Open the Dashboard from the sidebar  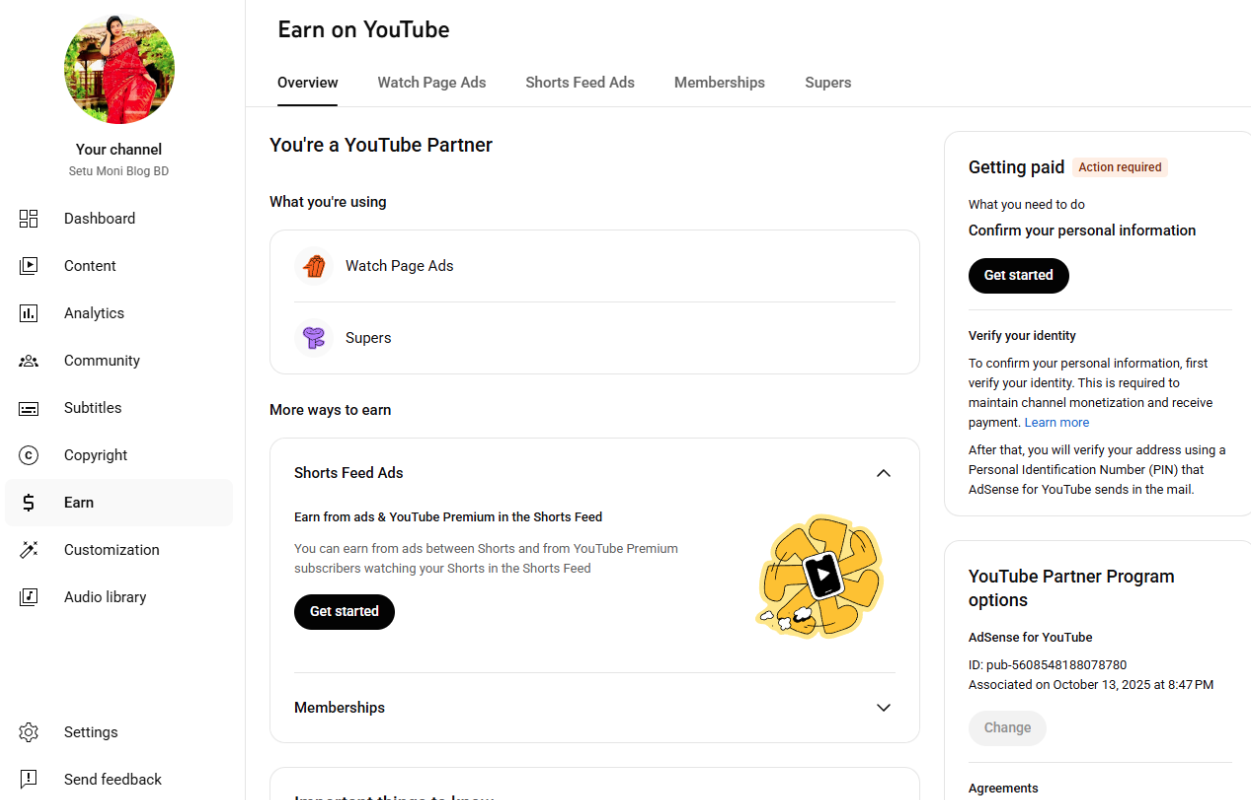100,218
